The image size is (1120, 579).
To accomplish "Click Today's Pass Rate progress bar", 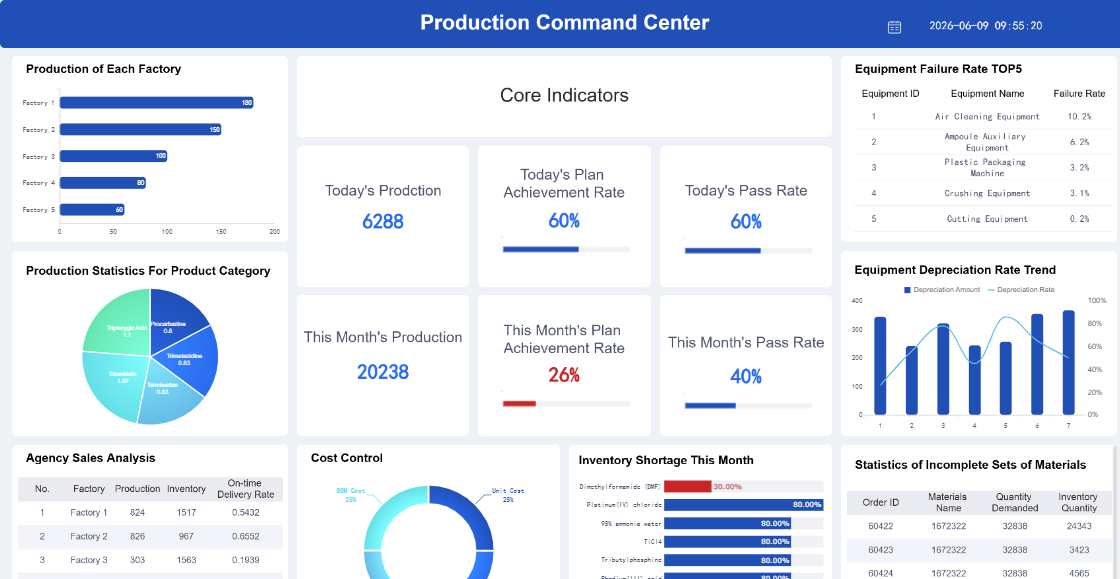I will tap(749, 251).
